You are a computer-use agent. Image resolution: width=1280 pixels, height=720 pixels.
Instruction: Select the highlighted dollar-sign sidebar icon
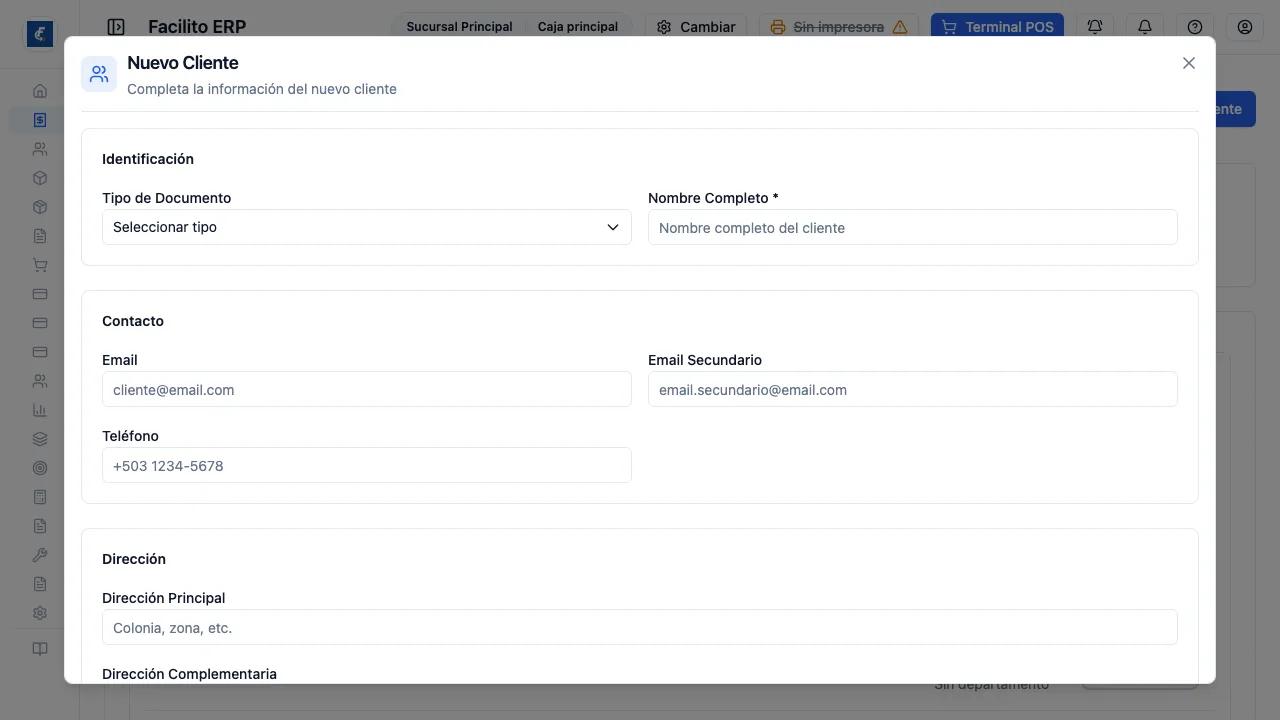[x=40, y=120]
